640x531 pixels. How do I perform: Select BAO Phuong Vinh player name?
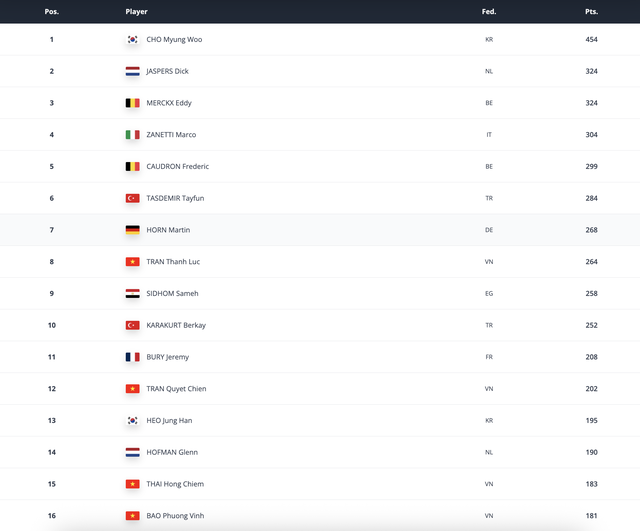[175, 516]
